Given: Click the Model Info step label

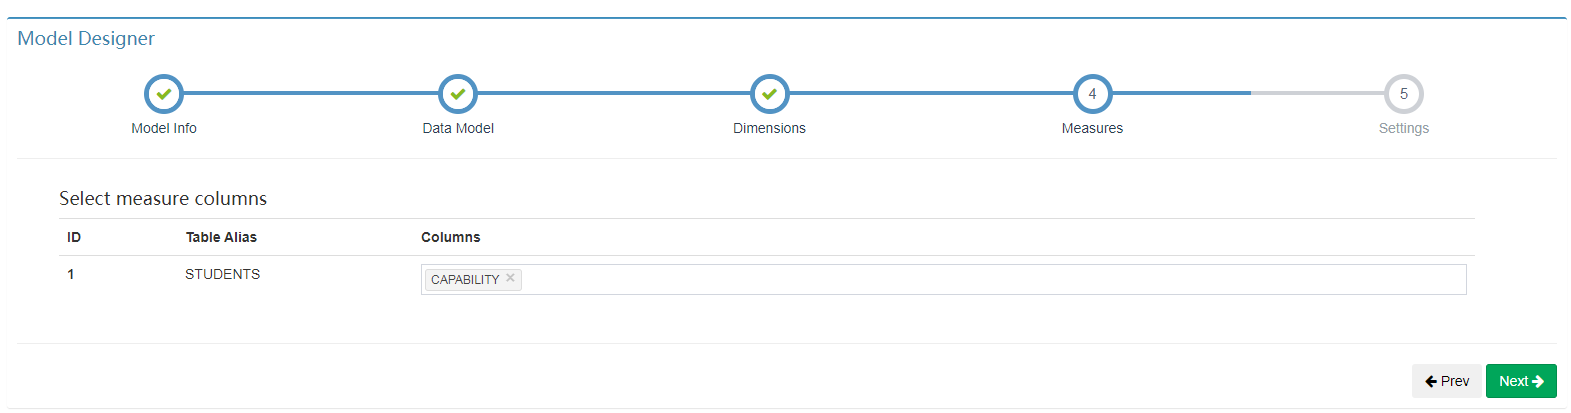Looking at the screenshot, I should [164, 128].
